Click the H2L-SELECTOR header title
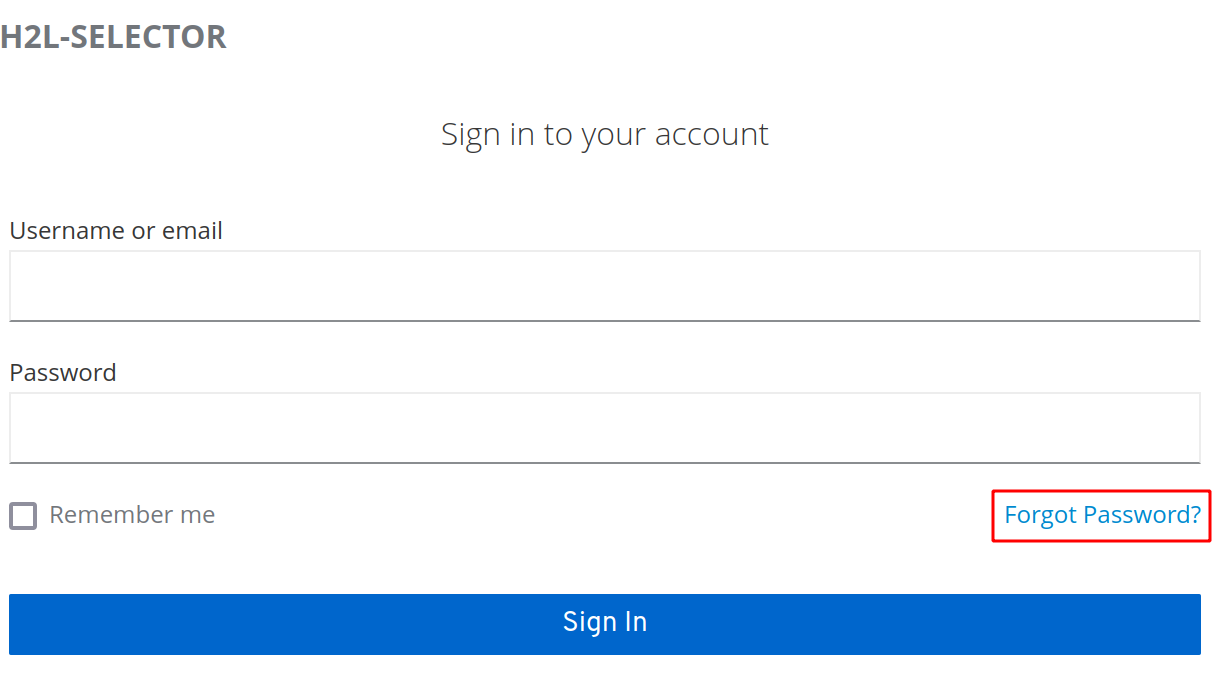The width and height of the screenshot is (1225, 676). click(113, 37)
